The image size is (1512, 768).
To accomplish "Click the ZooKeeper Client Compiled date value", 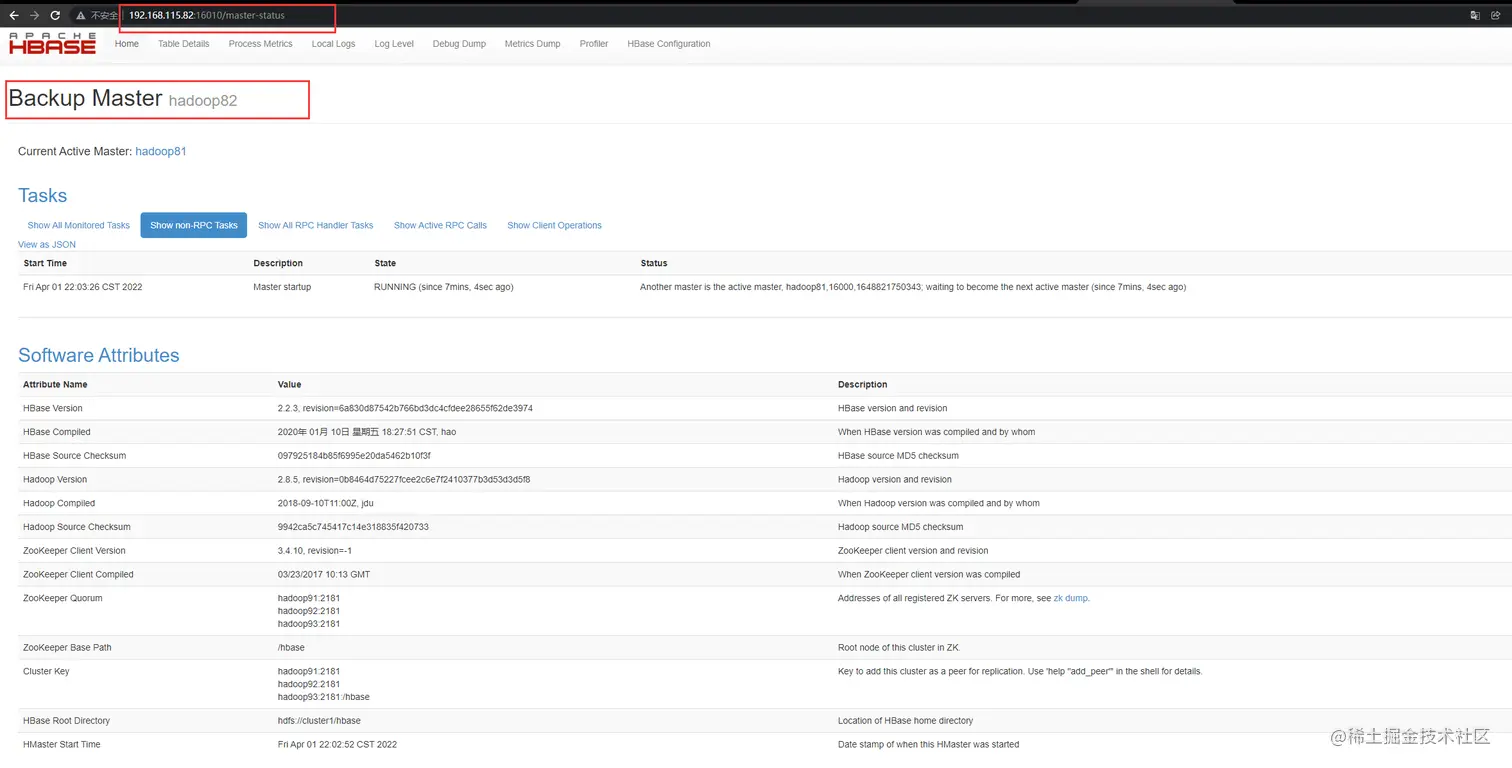I will pyautogui.click(x=326, y=574).
